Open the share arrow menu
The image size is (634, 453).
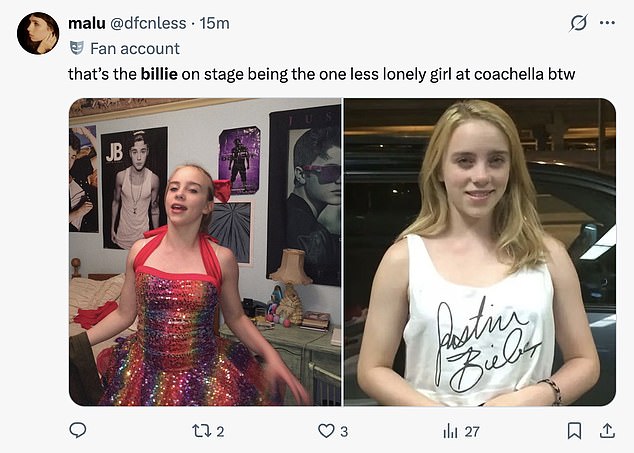click(x=606, y=431)
